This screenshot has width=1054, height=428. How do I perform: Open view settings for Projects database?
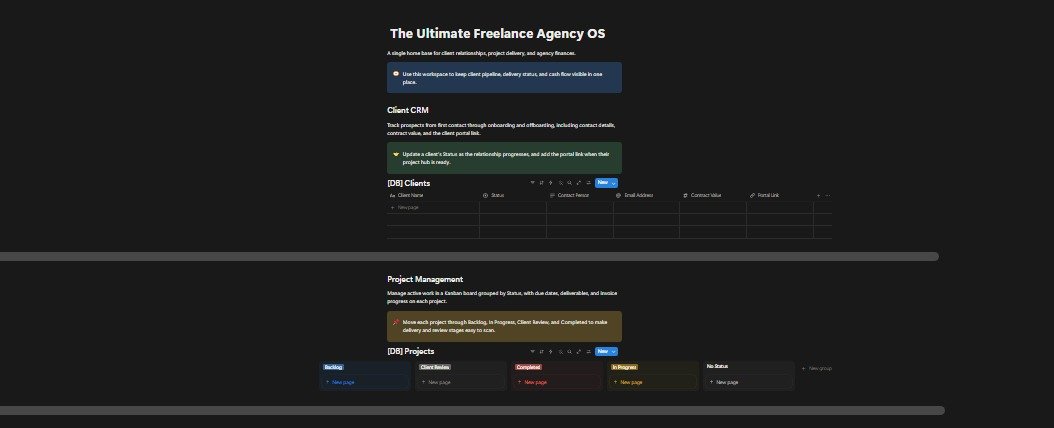(588, 351)
